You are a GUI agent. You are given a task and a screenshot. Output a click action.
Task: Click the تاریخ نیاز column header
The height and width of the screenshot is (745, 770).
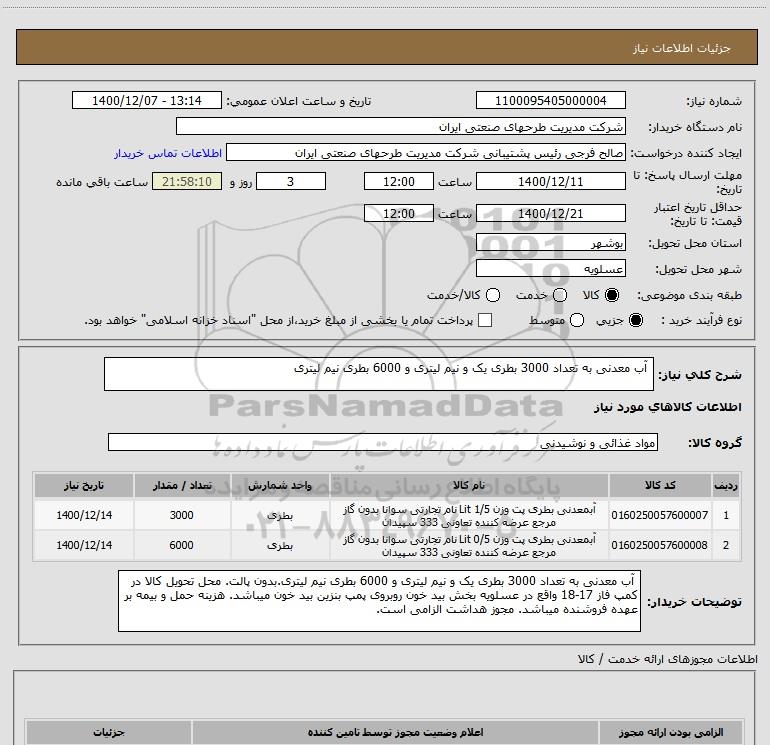(84, 485)
